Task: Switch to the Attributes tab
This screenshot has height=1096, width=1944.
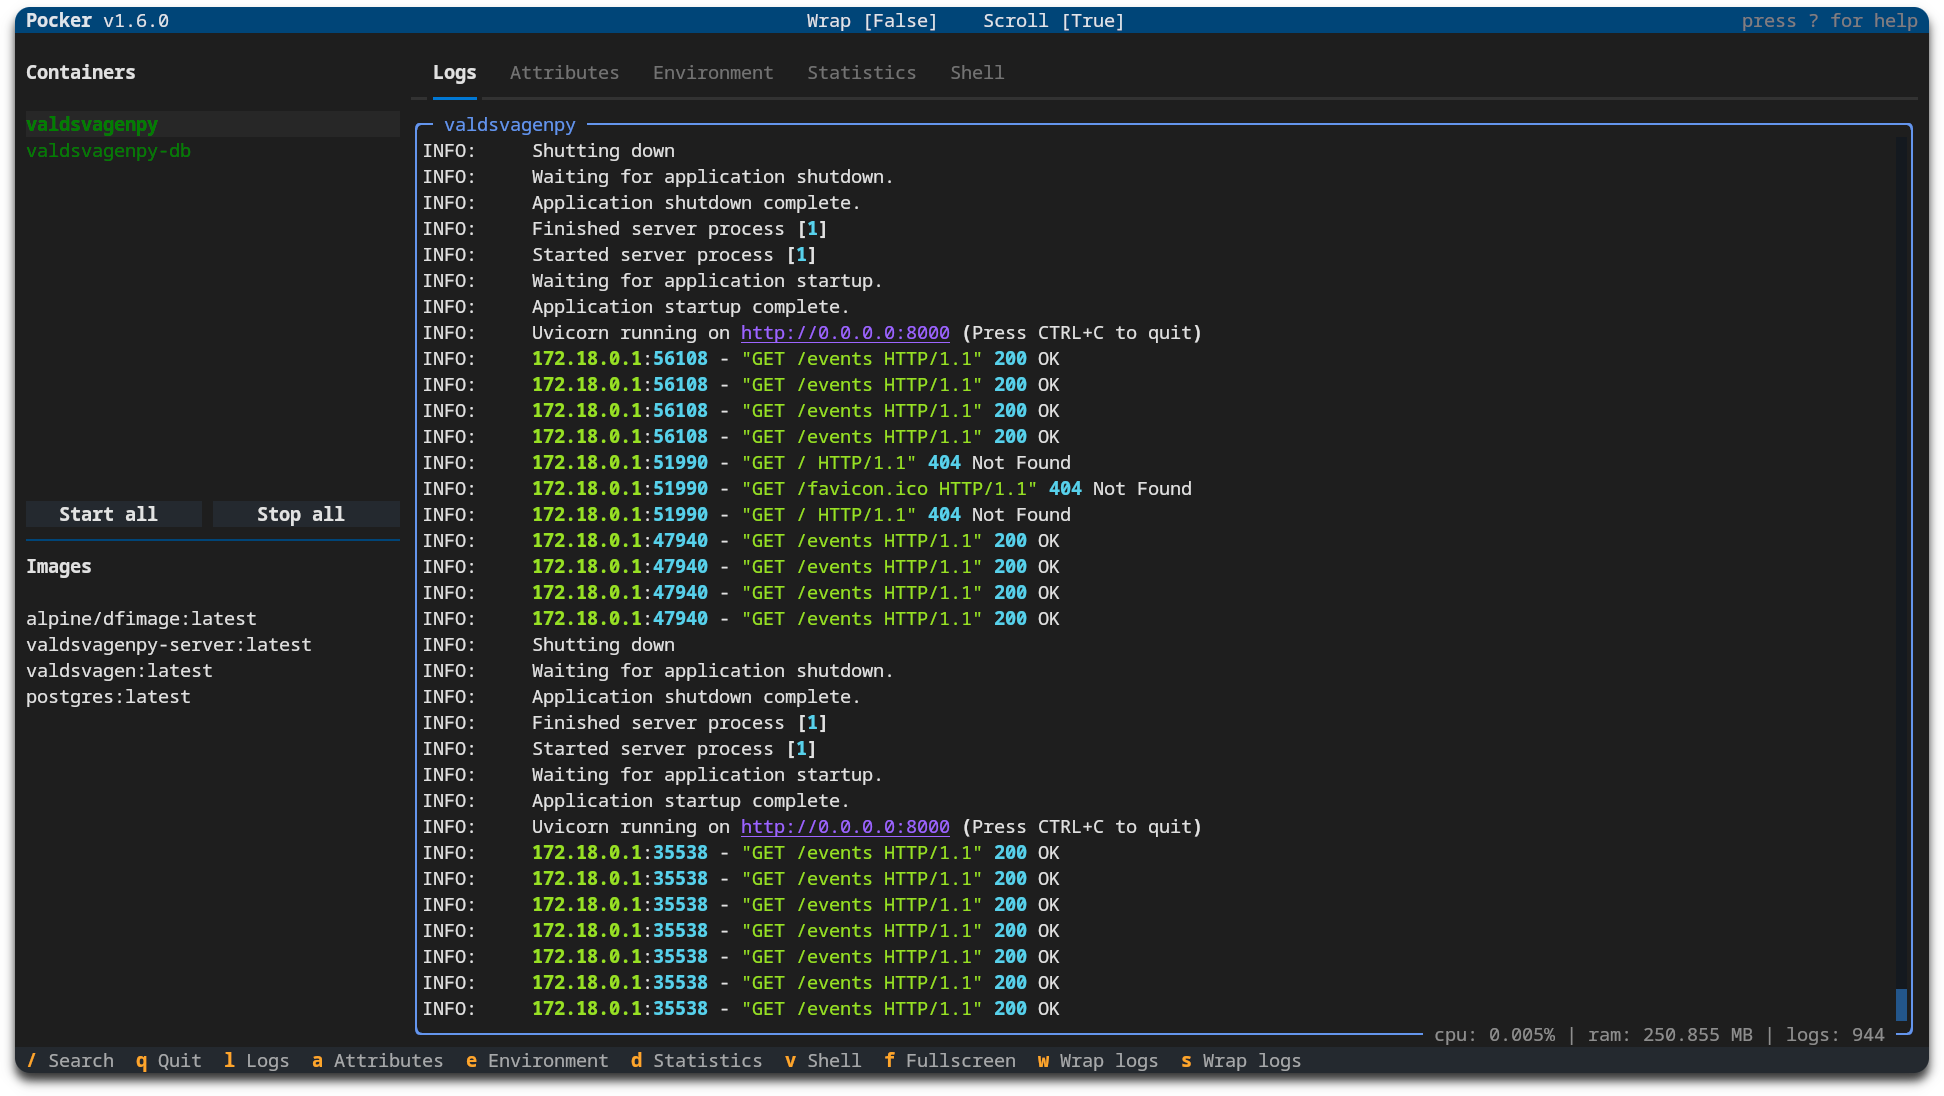Action: pyautogui.click(x=564, y=73)
